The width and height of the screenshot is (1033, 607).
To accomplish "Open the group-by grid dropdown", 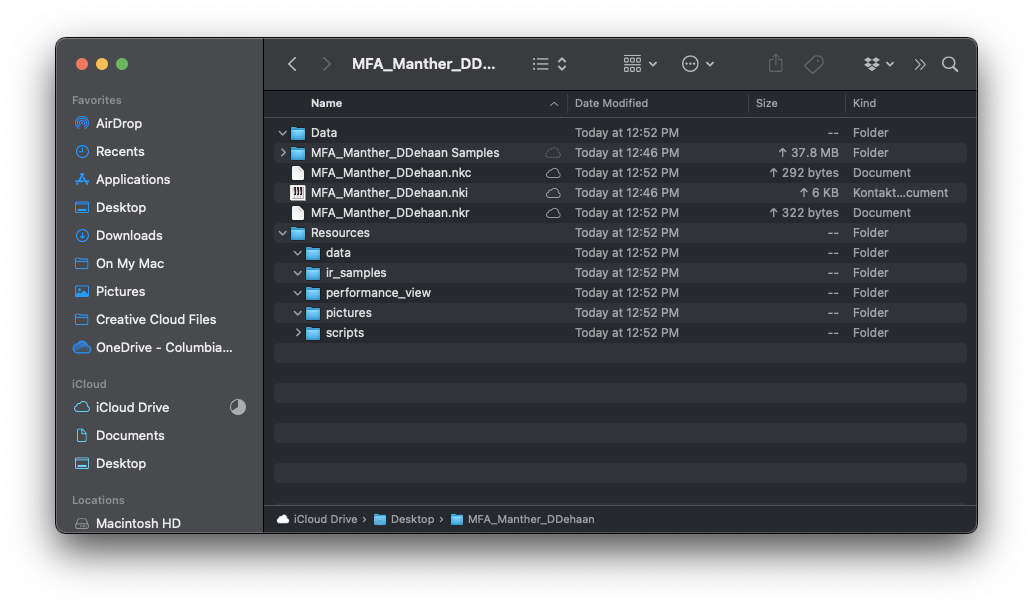I will tap(640, 64).
